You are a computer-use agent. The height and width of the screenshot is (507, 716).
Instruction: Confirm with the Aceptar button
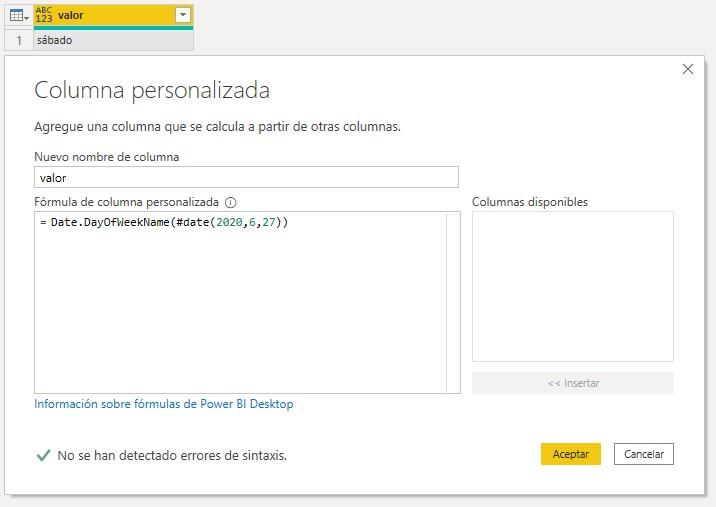pos(570,454)
